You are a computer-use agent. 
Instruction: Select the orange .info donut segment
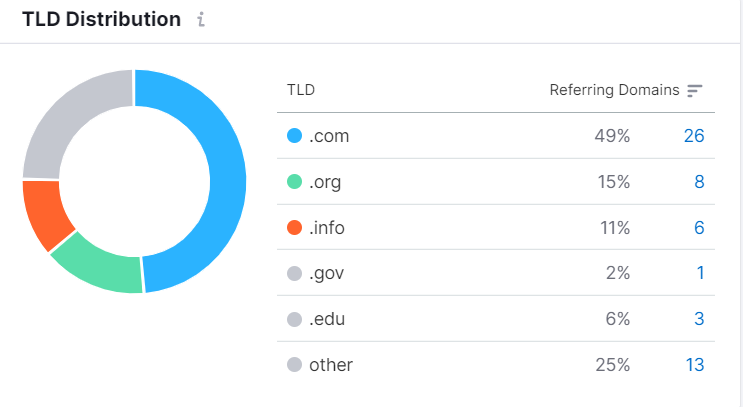[x=45, y=213]
